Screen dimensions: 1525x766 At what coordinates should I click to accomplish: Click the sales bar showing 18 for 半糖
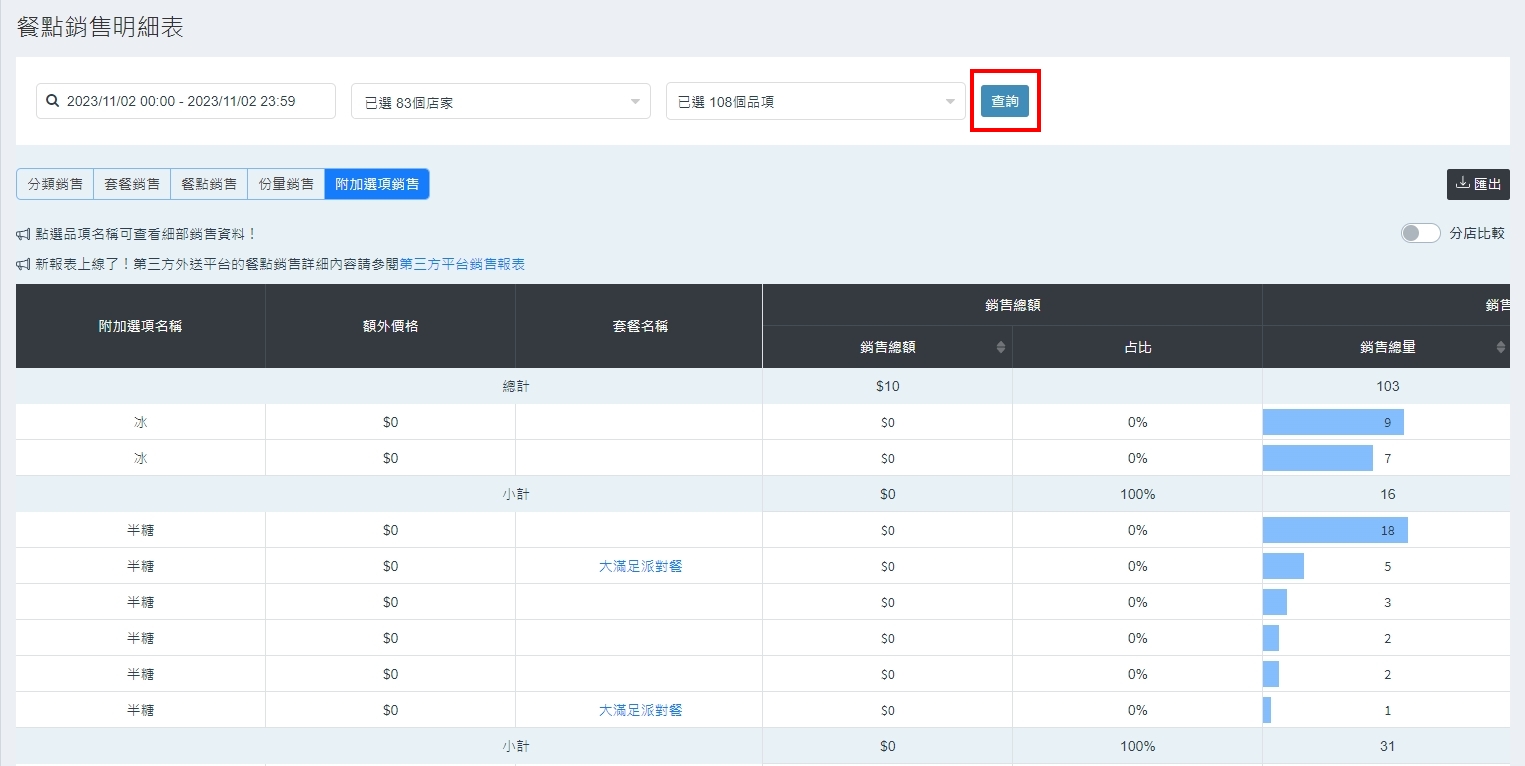pos(1335,530)
